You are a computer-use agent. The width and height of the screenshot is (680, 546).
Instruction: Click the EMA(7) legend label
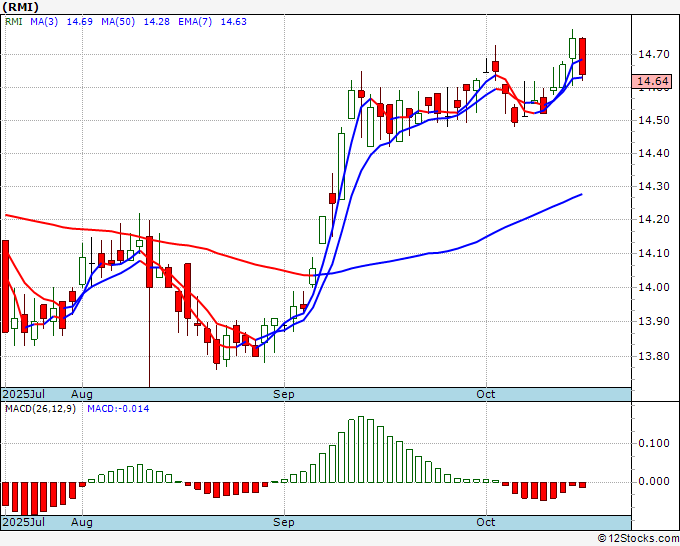point(195,22)
